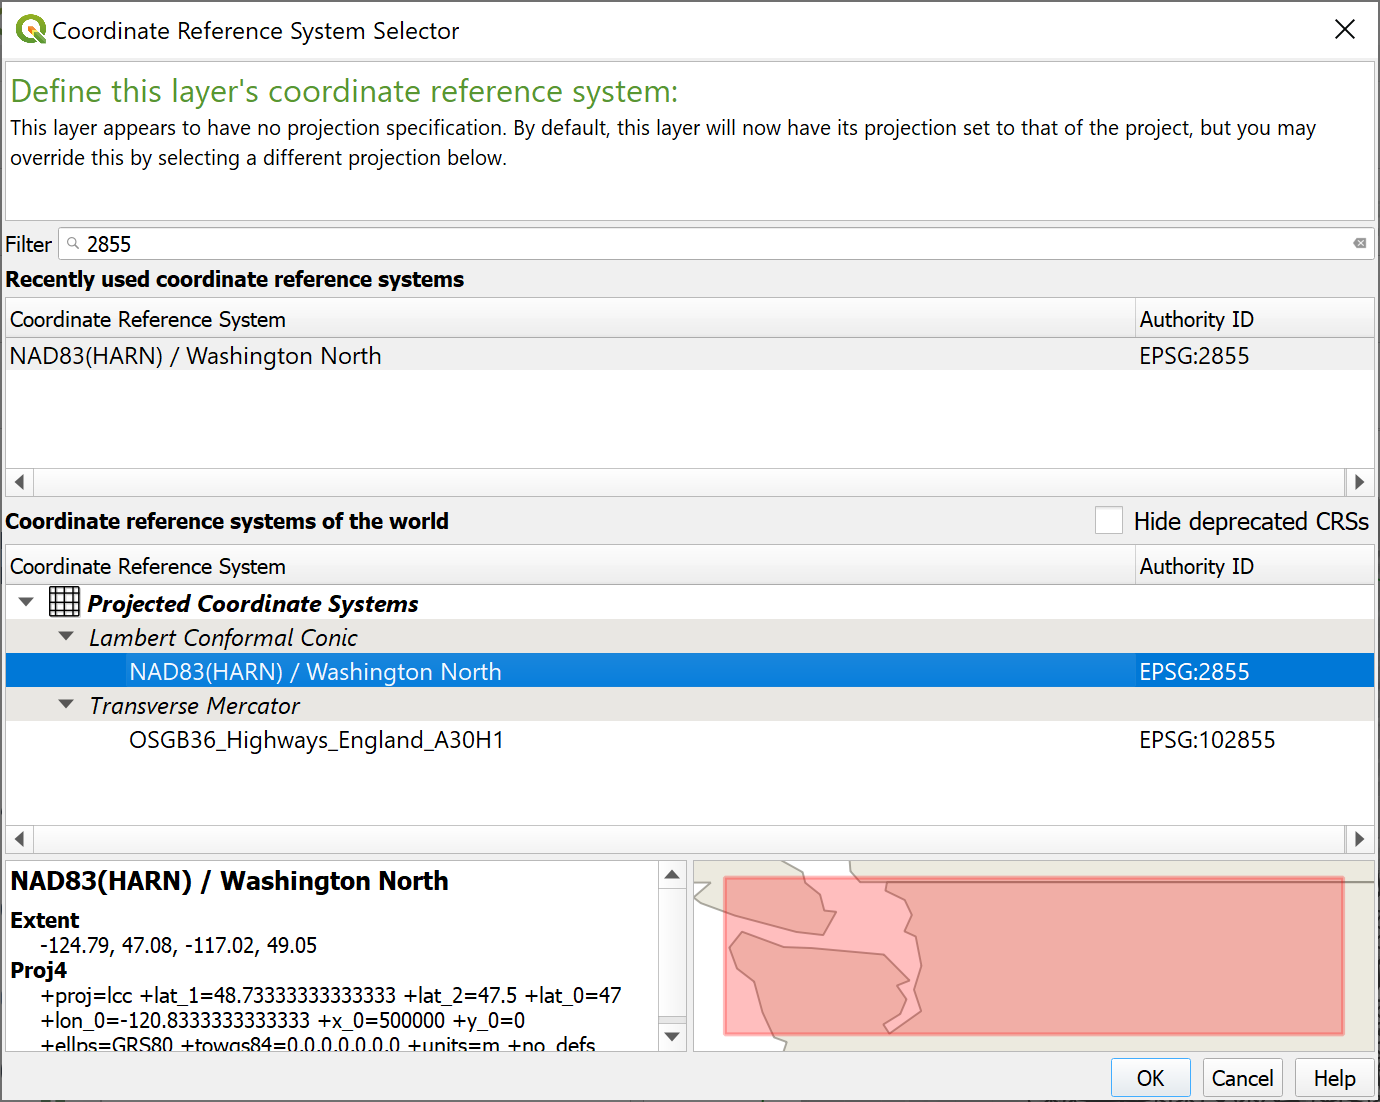Collapse the Lambert Conformal Conic branch
Image resolution: width=1380 pixels, height=1102 pixels.
pyautogui.click(x=67, y=637)
